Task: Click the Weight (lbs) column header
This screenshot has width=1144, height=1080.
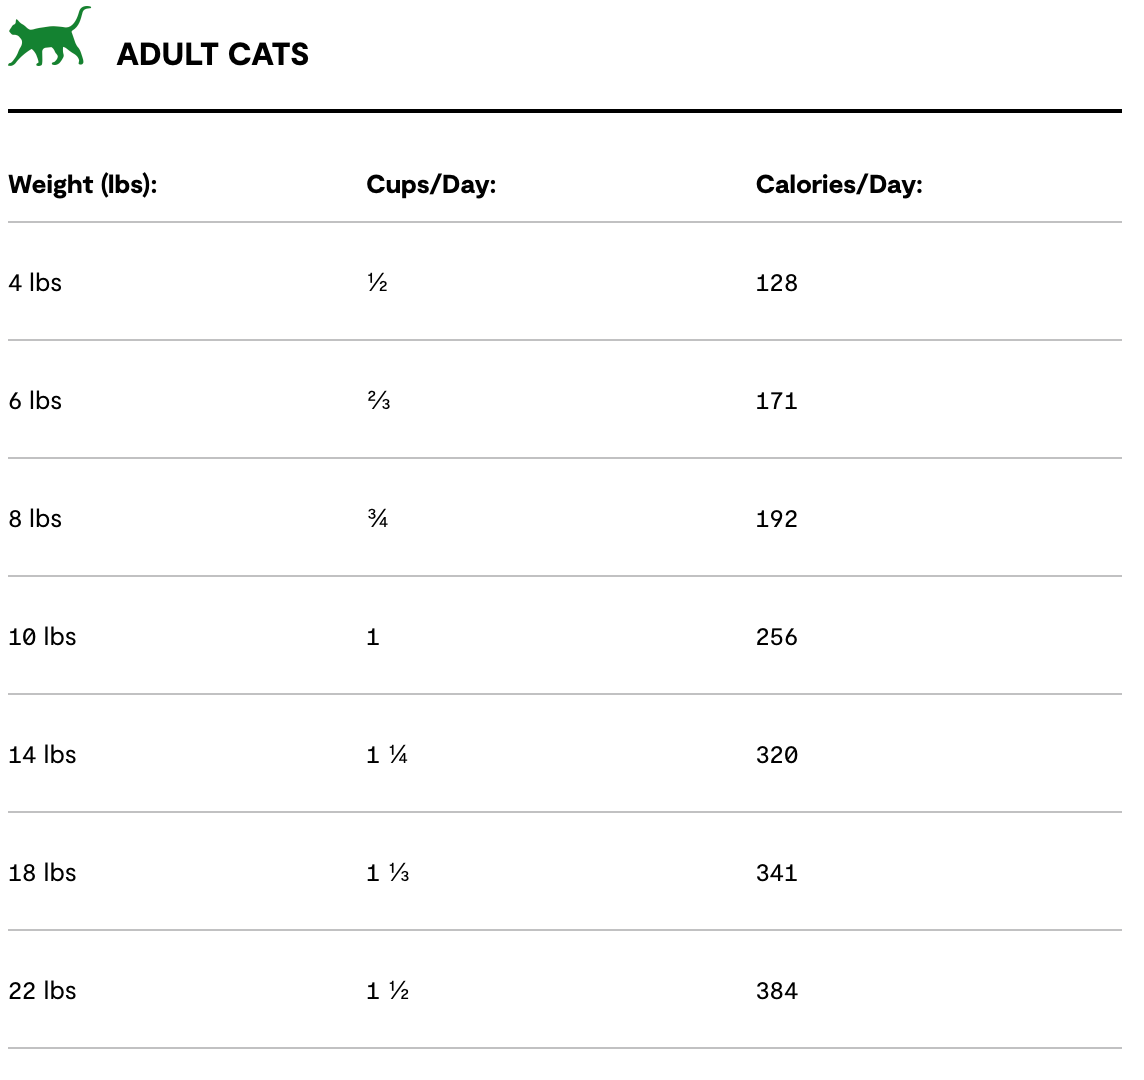Action: click(x=83, y=185)
